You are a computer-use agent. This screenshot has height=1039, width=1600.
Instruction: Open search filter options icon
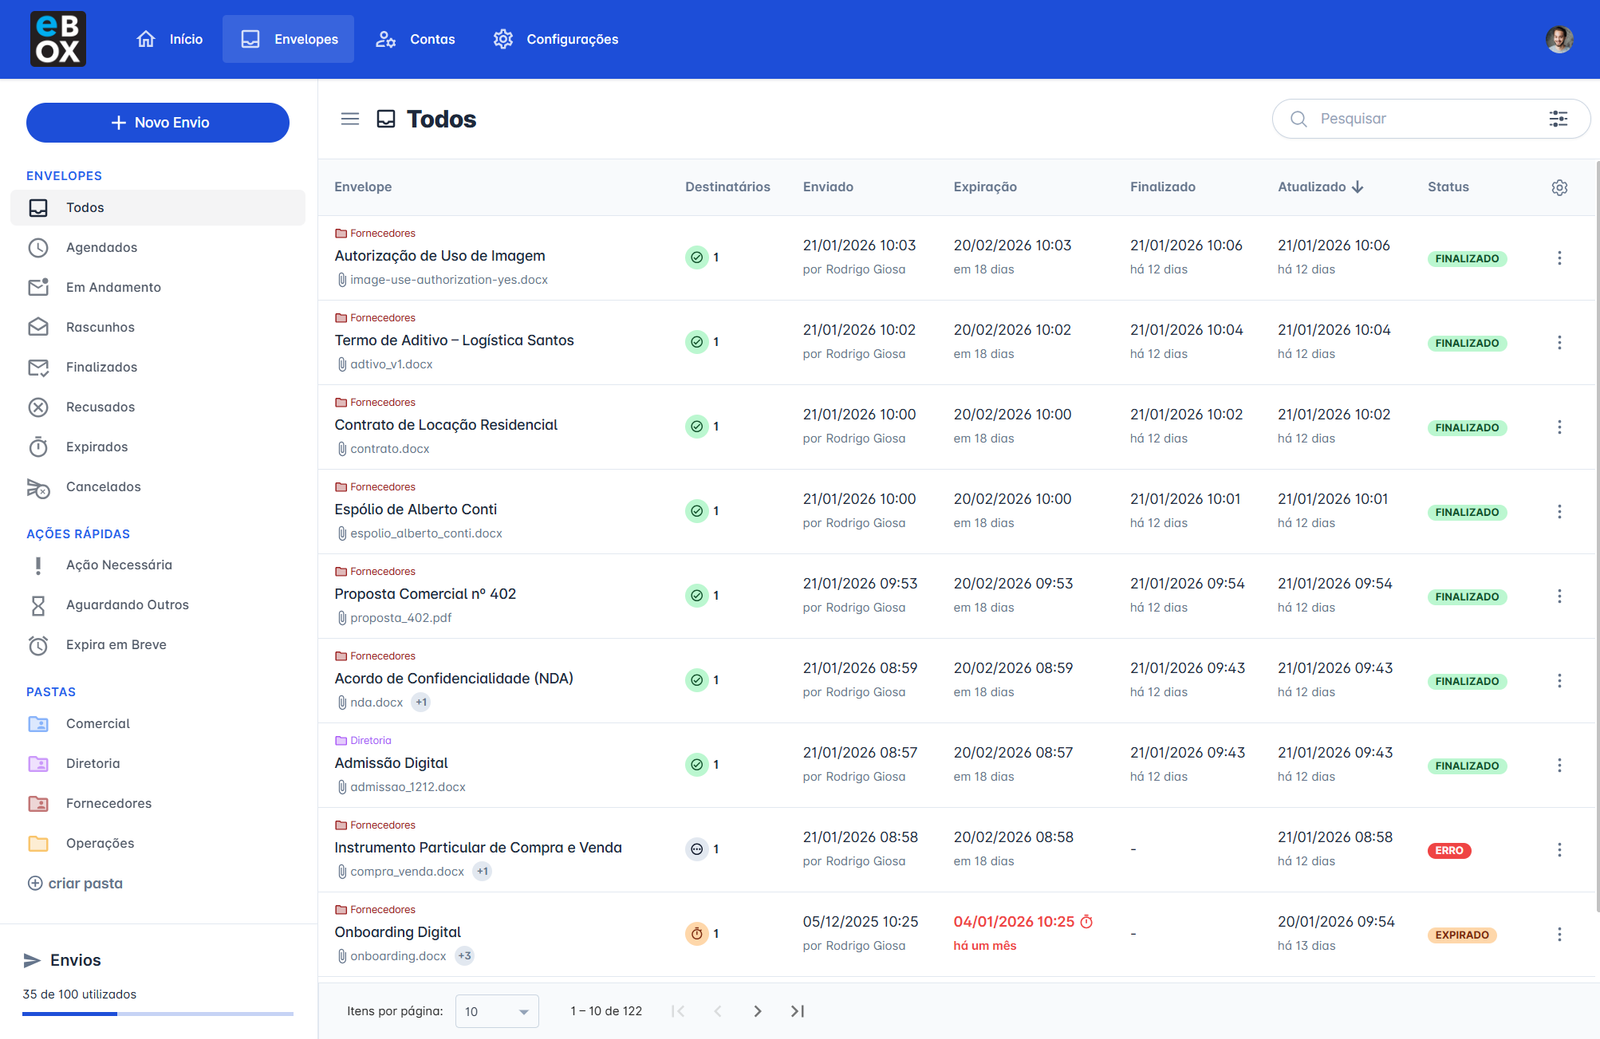coord(1558,119)
